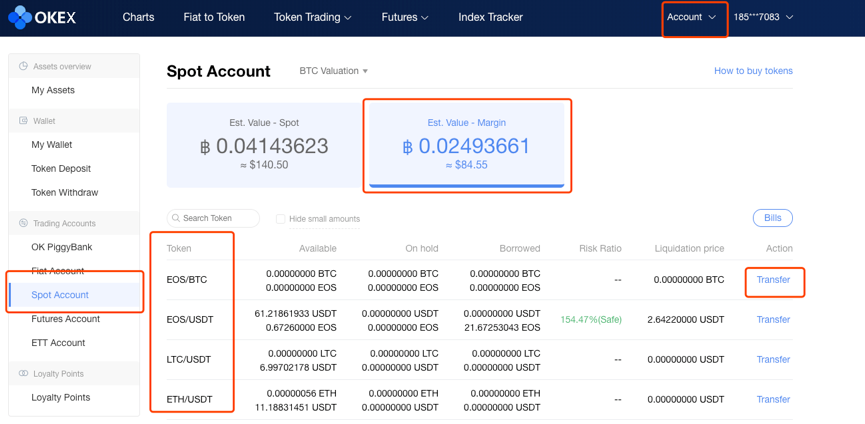This screenshot has height=424, width=865.
Task: Click the Liquidation price column header
Action: pos(689,249)
